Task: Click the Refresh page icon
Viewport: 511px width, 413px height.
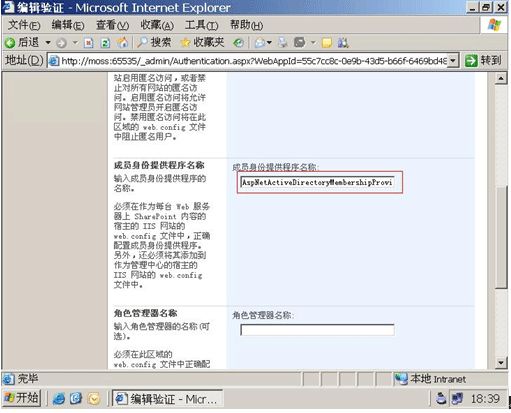Action: point(105,43)
